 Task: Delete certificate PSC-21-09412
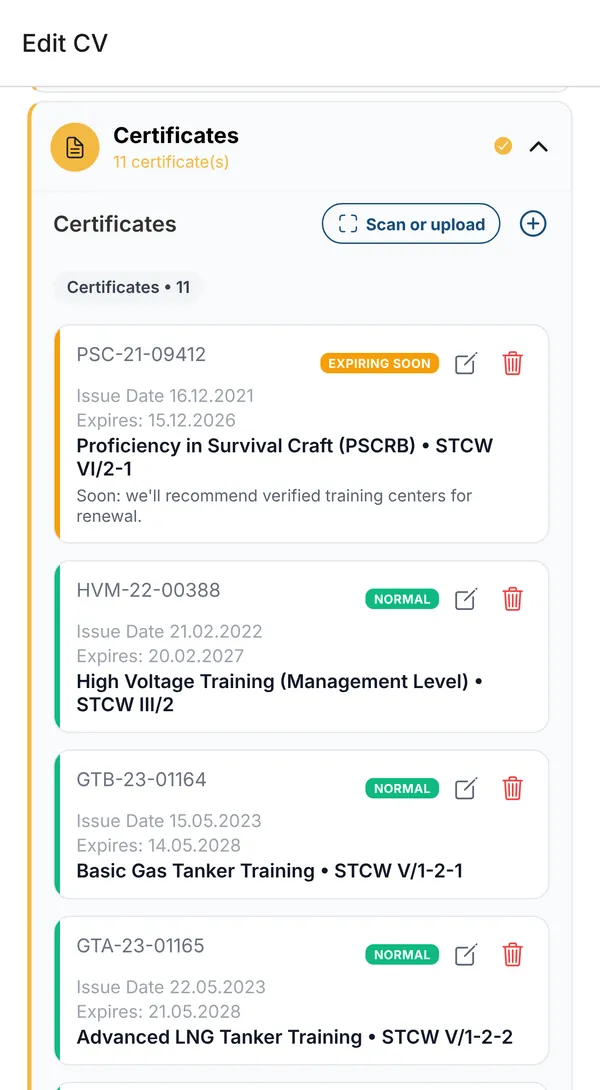pyautogui.click(x=512, y=363)
